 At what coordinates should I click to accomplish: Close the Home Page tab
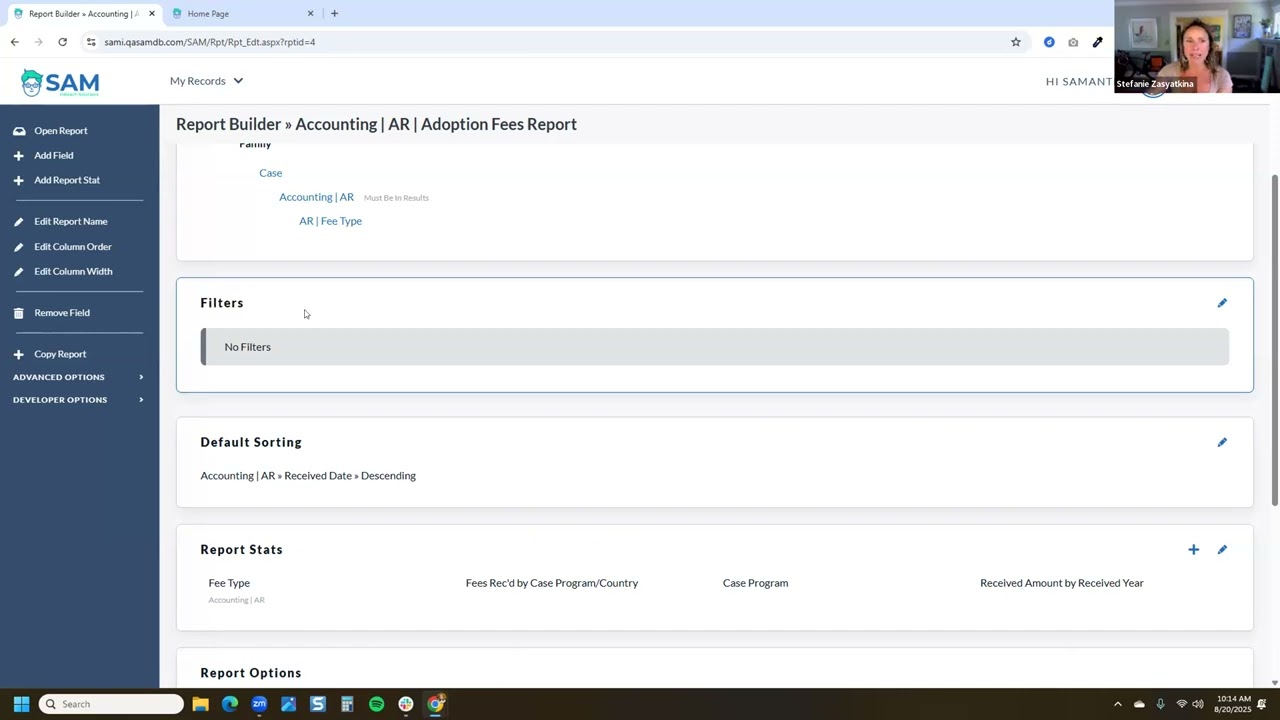point(310,14)
